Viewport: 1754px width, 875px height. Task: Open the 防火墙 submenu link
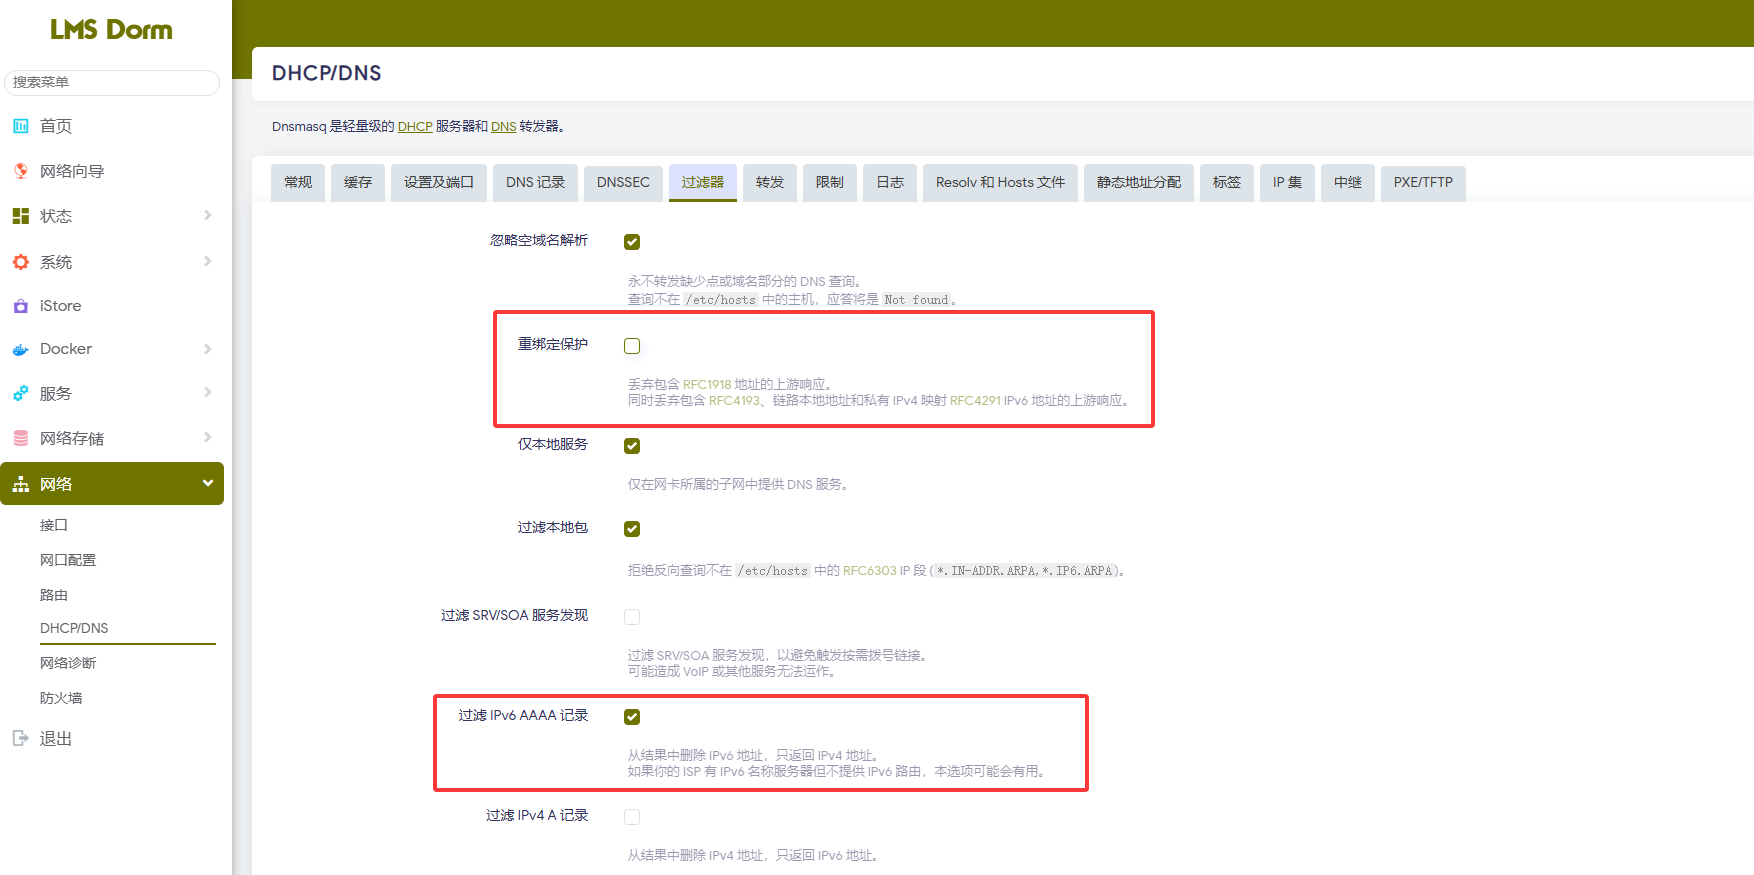coord(61,698)
